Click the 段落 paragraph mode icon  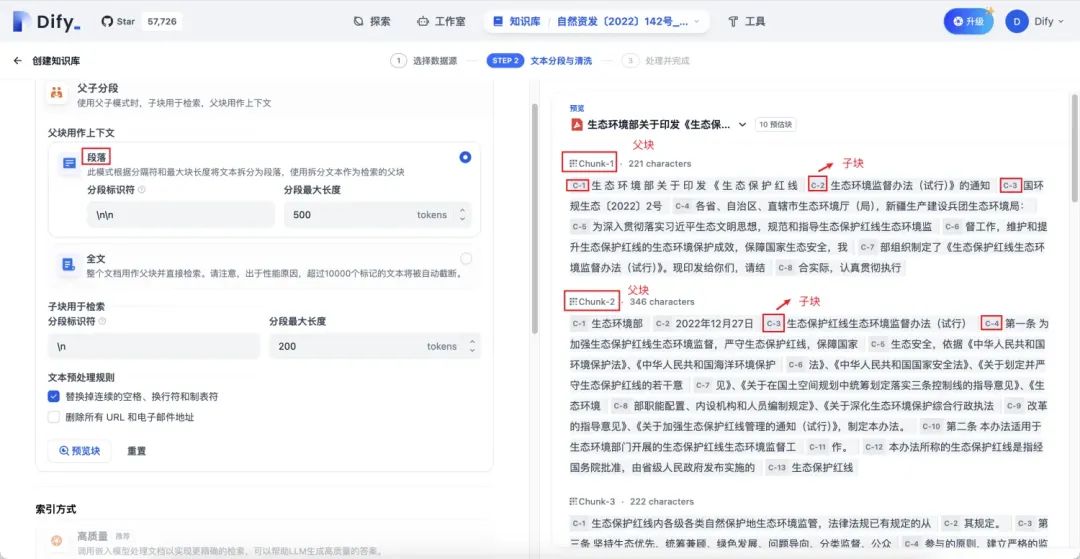(70, 163)
